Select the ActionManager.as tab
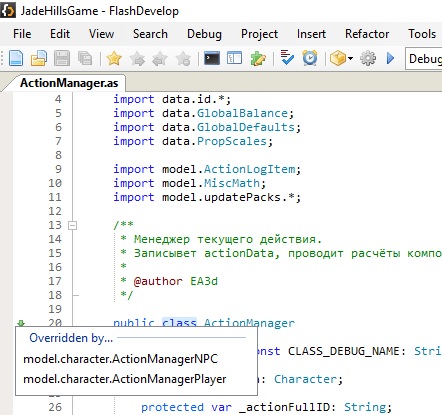442x415 pixels. click(x=69, y=83)
